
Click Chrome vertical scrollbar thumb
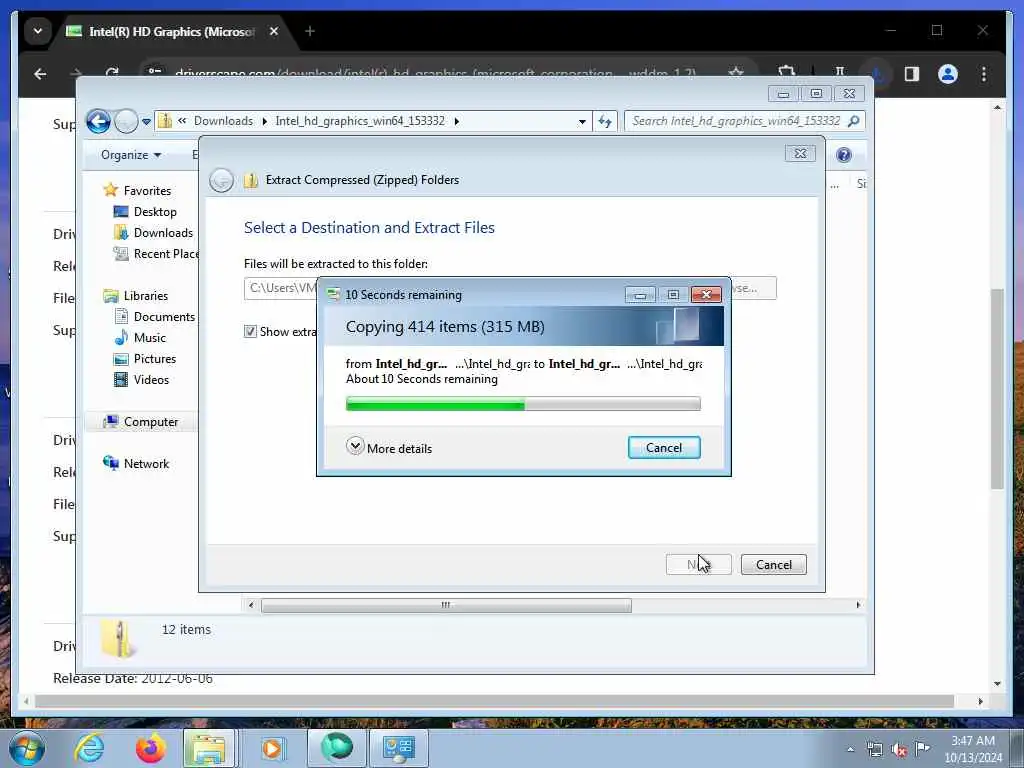click(x=997, y=389)
